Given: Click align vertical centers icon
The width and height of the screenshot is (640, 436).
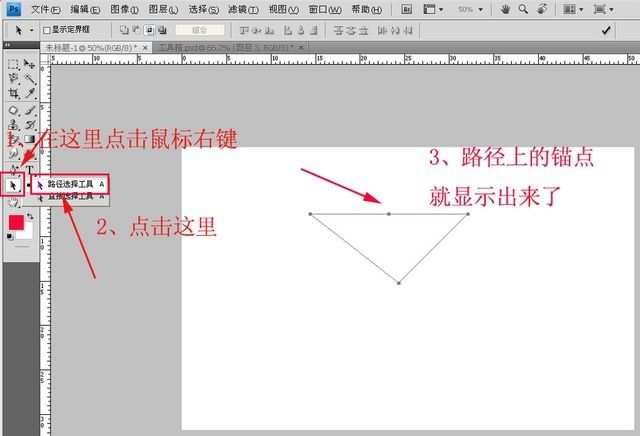Looking at the screenshot, I should [257, 30].
